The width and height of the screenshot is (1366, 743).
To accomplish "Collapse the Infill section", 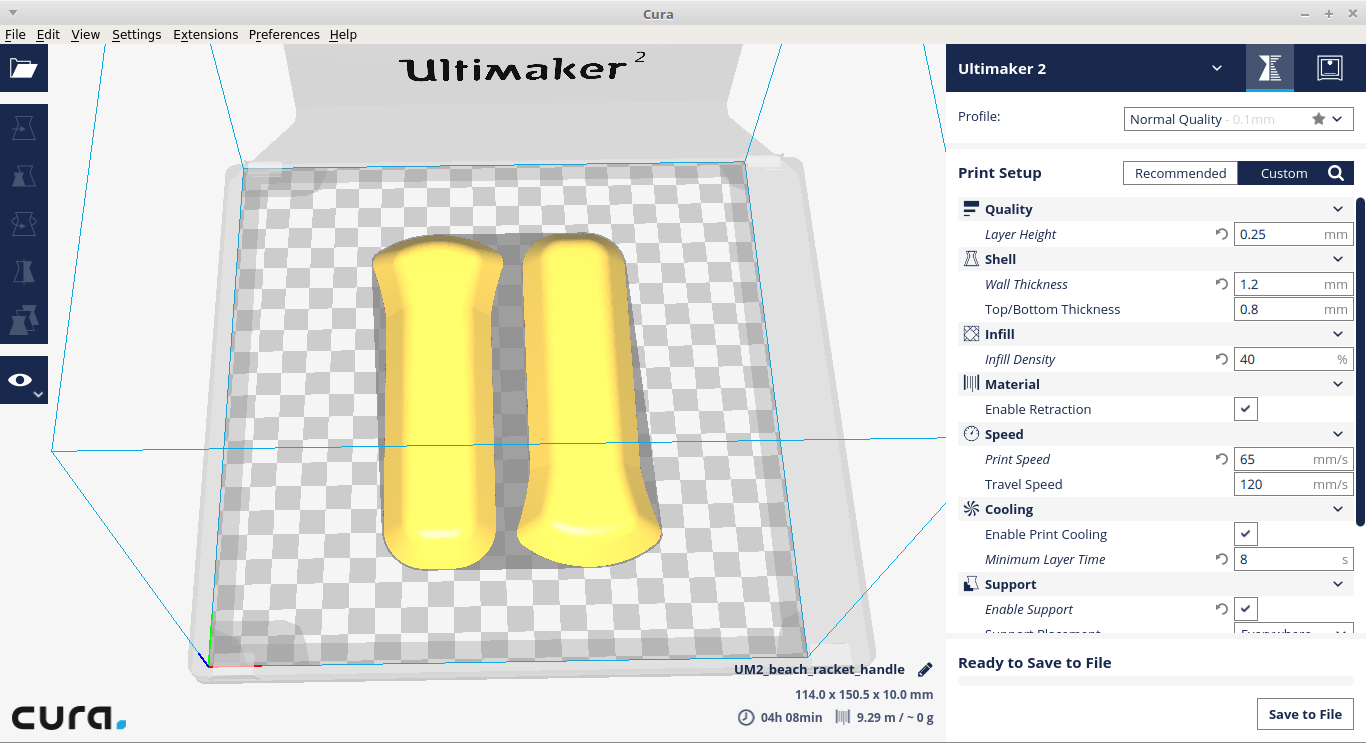I will point(1338,334).
